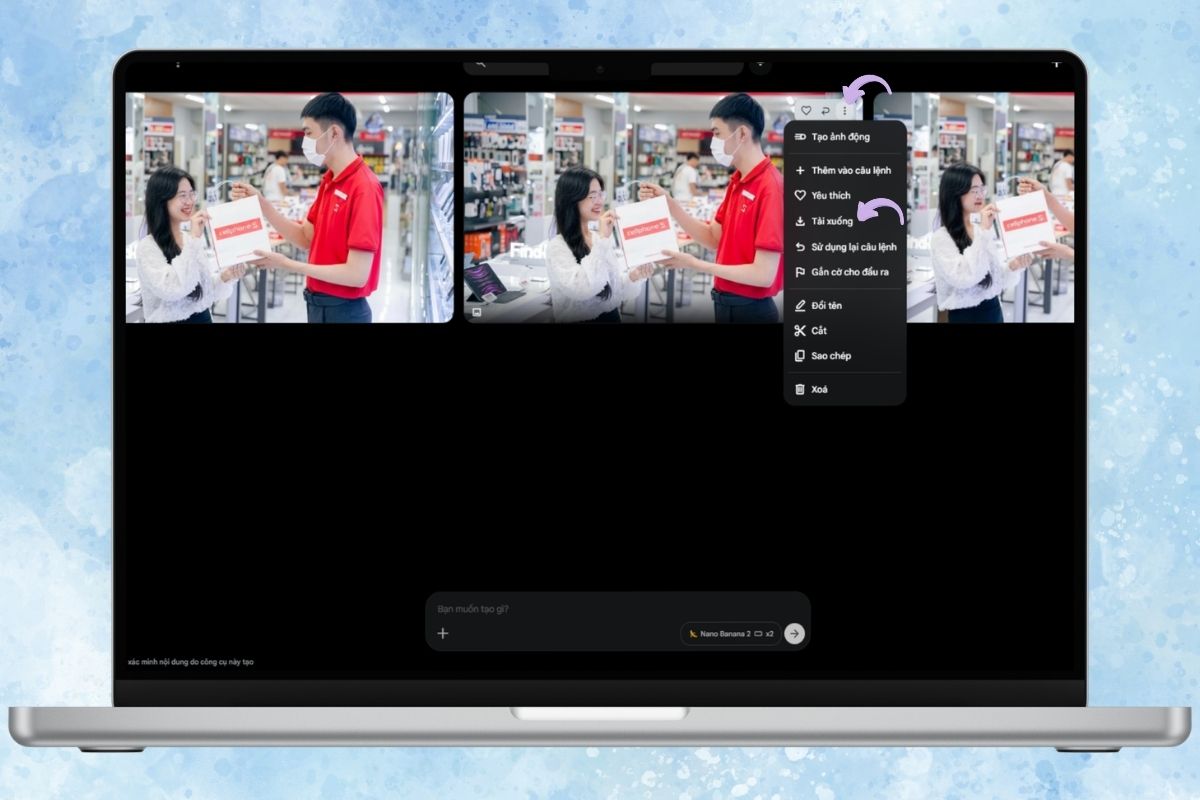Choose 'Cắt' scissors option in menu
The width and height of the screenshot is (1200, 800).
(x=819, y=331)
